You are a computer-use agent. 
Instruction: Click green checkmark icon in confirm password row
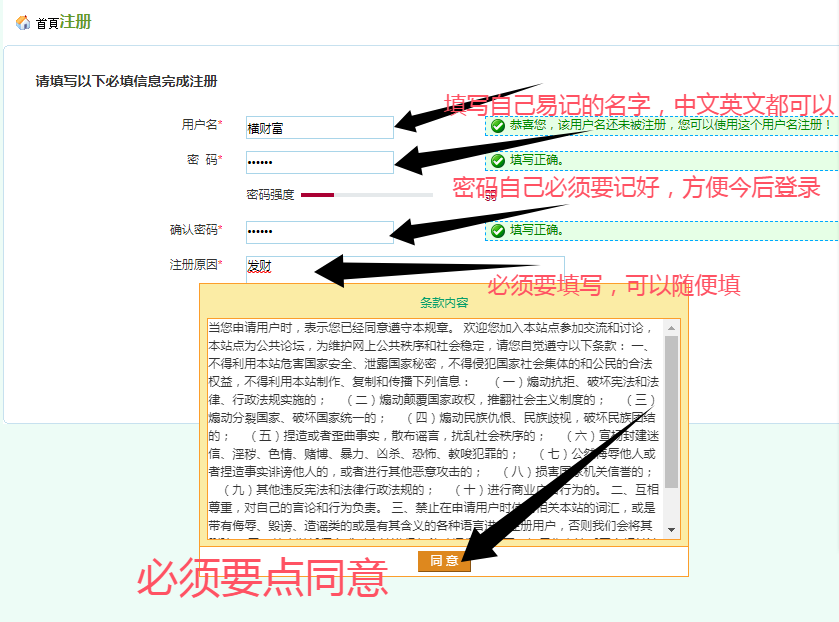point(497,230)
